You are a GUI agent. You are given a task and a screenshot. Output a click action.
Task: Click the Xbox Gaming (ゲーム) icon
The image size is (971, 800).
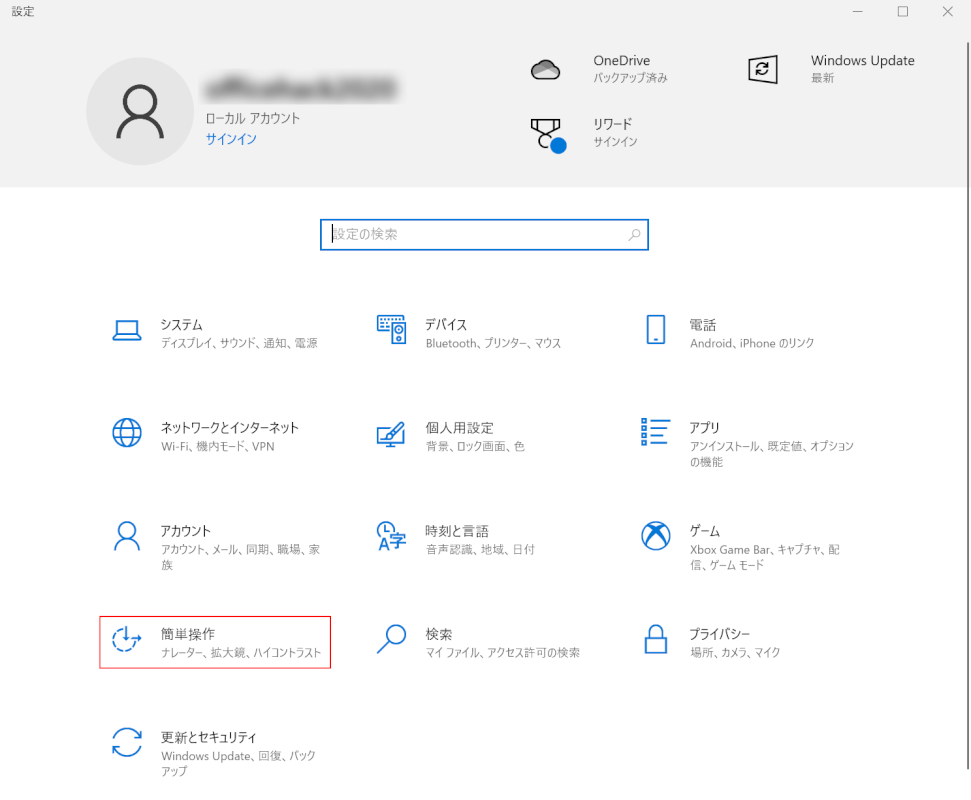[x=655, y=536]
